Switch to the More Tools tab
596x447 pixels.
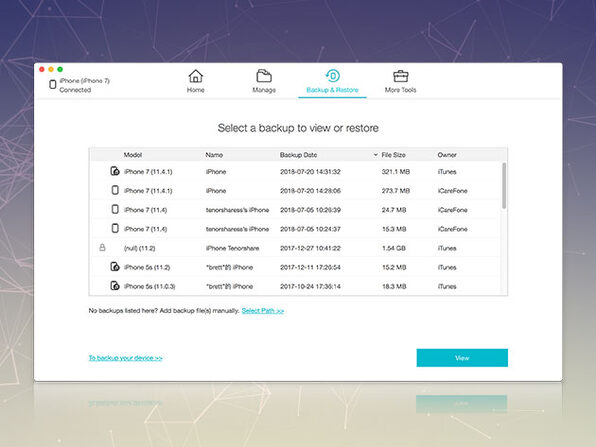click(x=400, y=90)
